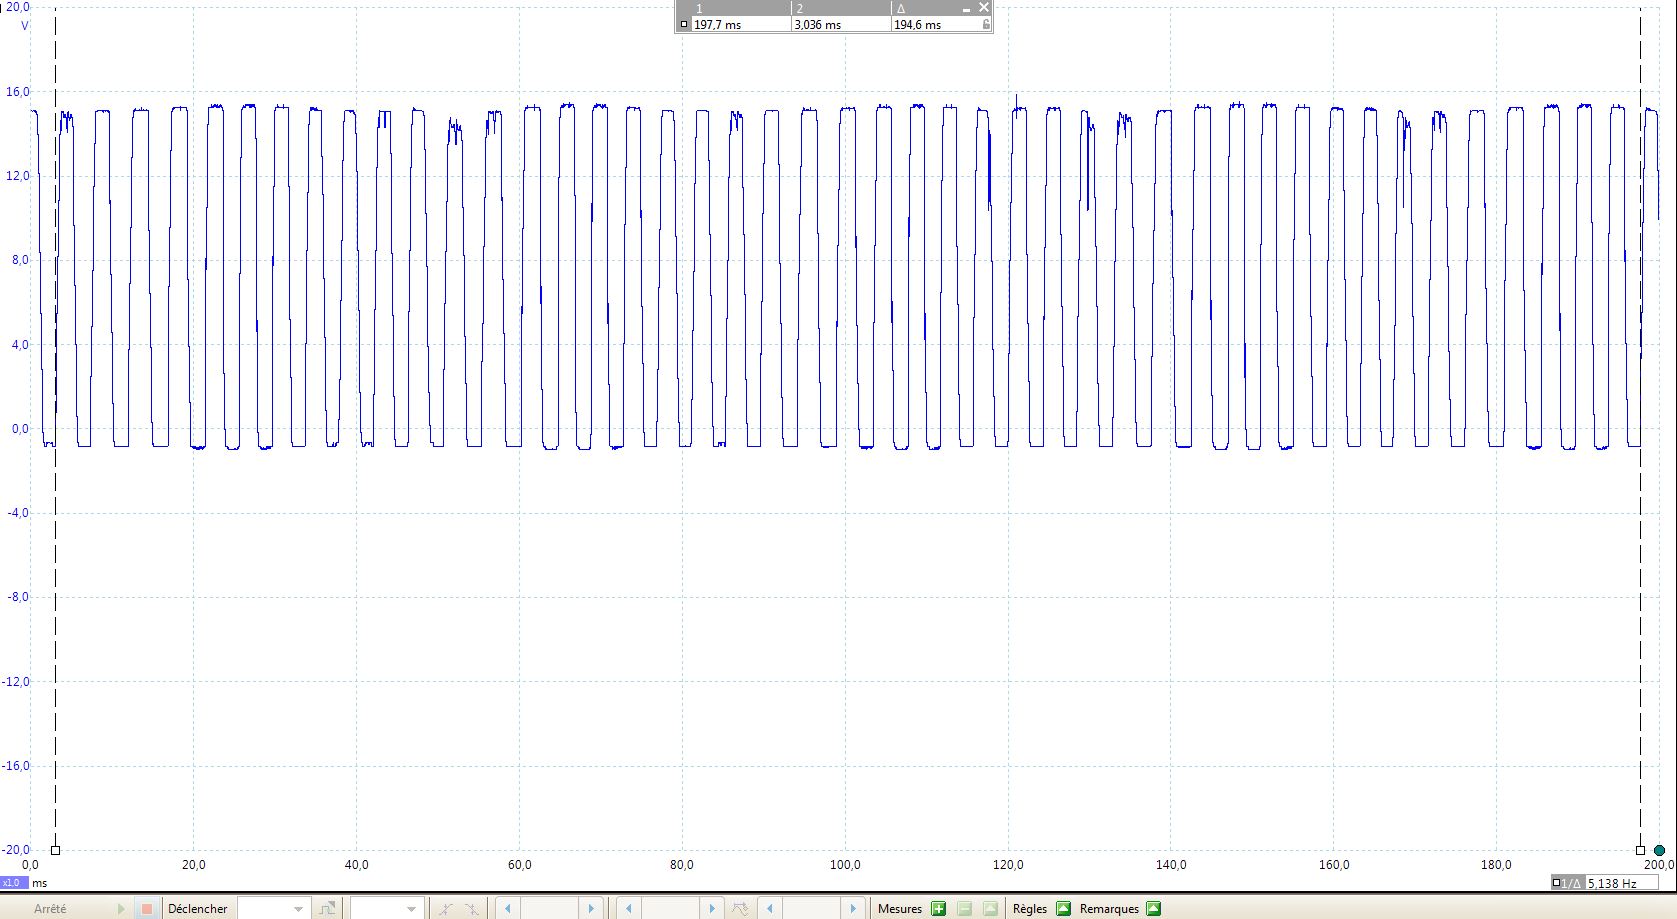Click the green start capture arrow
The height and width of the screenshot is (919, 1677).
click(121, 909)
